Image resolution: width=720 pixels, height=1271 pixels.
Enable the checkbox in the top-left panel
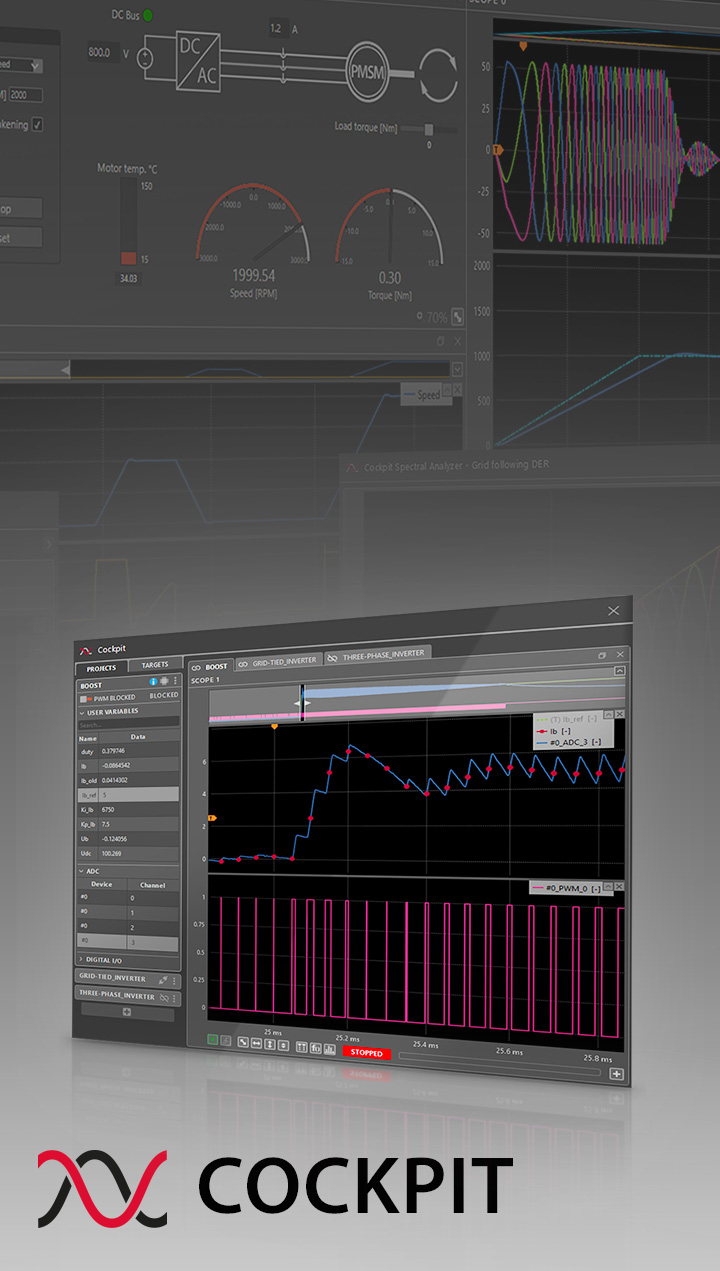tap(37, 124)
